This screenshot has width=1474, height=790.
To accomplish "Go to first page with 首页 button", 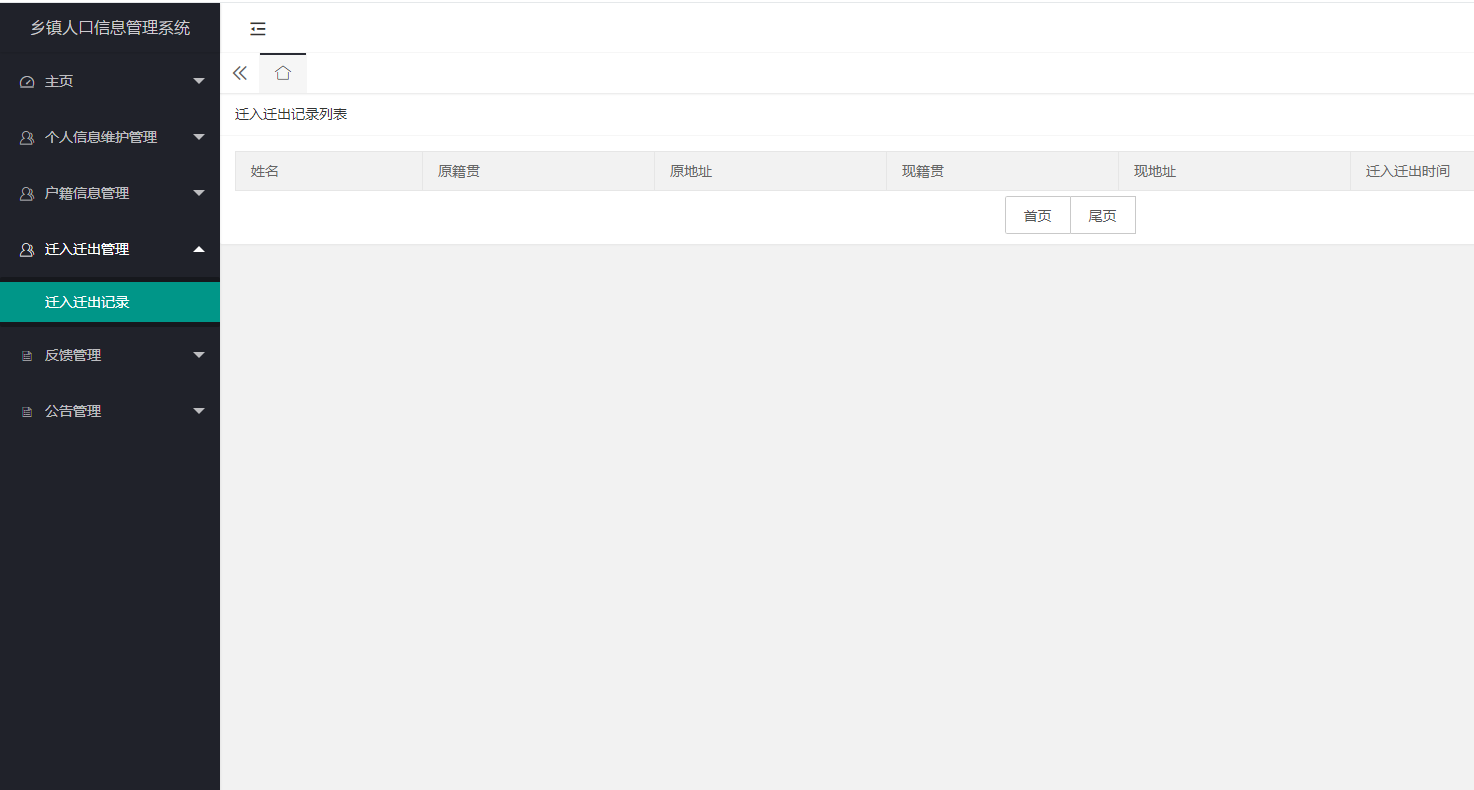I will (1038, 215).
